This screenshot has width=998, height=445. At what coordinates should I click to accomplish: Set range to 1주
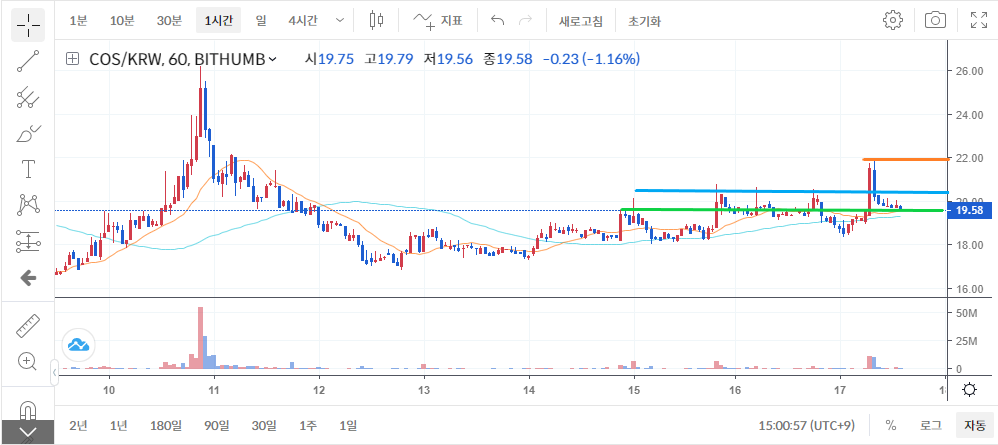click(307, 425)
